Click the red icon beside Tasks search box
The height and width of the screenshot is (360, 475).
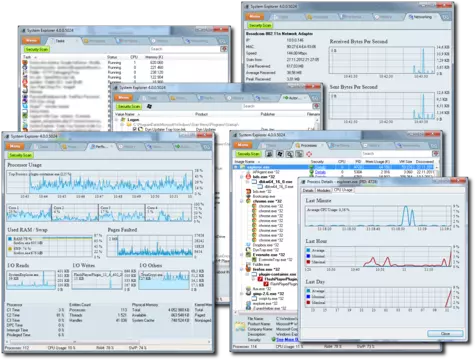tap(224, 49)
